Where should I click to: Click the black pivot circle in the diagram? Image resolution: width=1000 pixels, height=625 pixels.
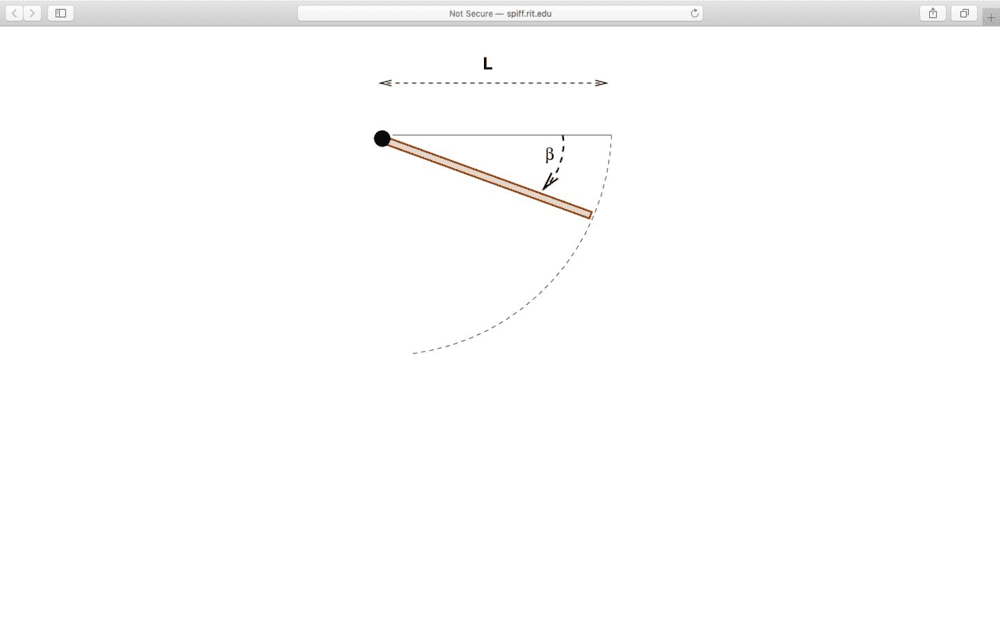point(382,138)
